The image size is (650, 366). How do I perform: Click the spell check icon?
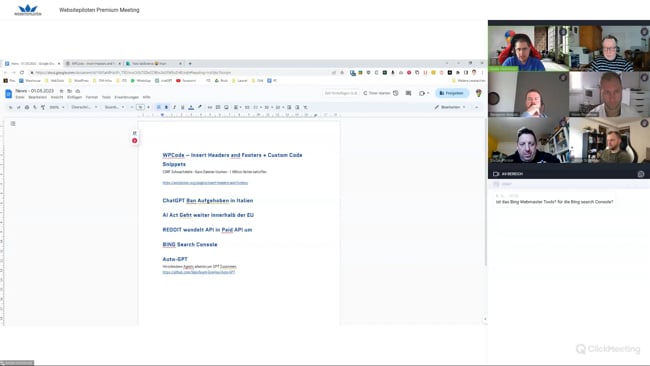[x=35, y=107]
